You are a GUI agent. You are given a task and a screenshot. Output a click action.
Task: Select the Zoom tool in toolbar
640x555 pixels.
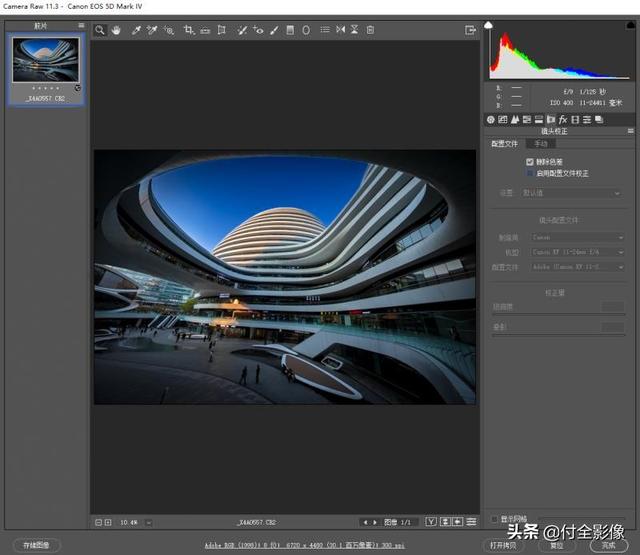pyautogui.click(x=100, y=30)
